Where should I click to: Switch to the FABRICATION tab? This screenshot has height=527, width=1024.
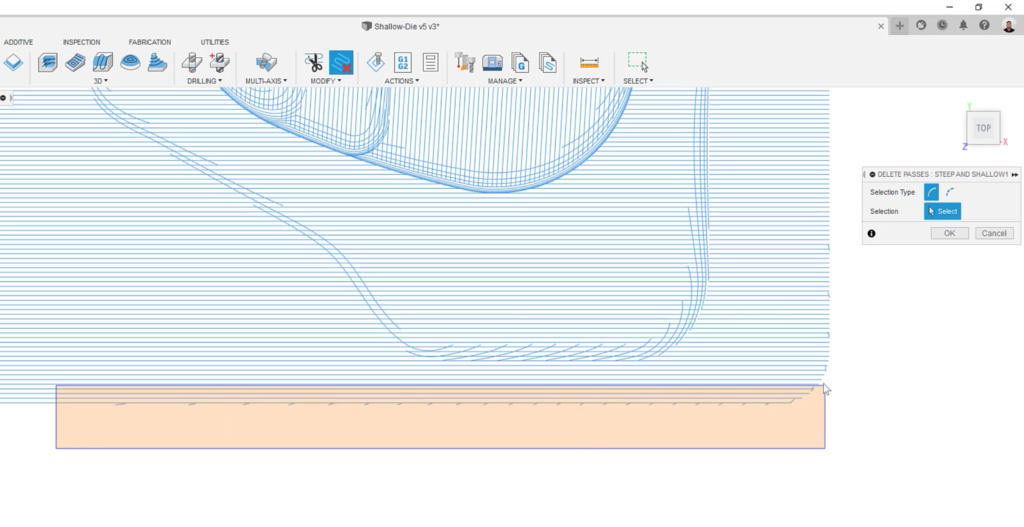tap(150, 42)
